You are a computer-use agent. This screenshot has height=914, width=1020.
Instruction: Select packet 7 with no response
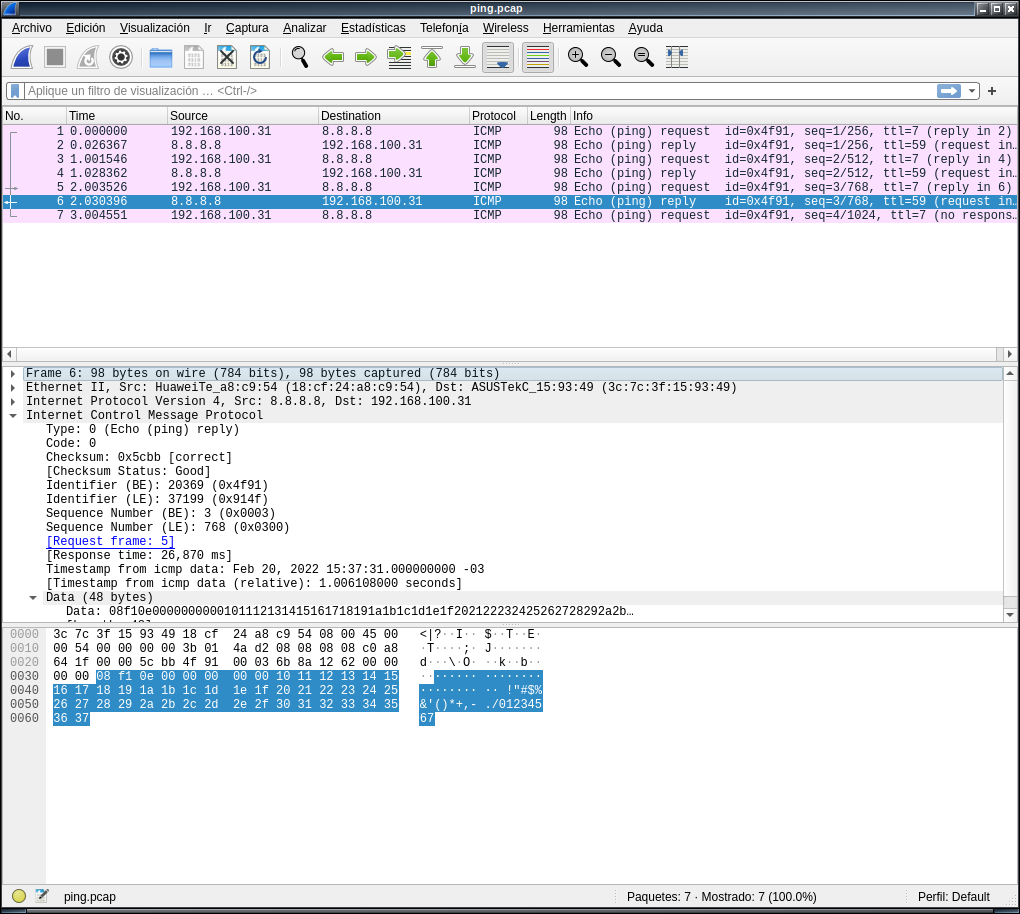pos(510,215)
